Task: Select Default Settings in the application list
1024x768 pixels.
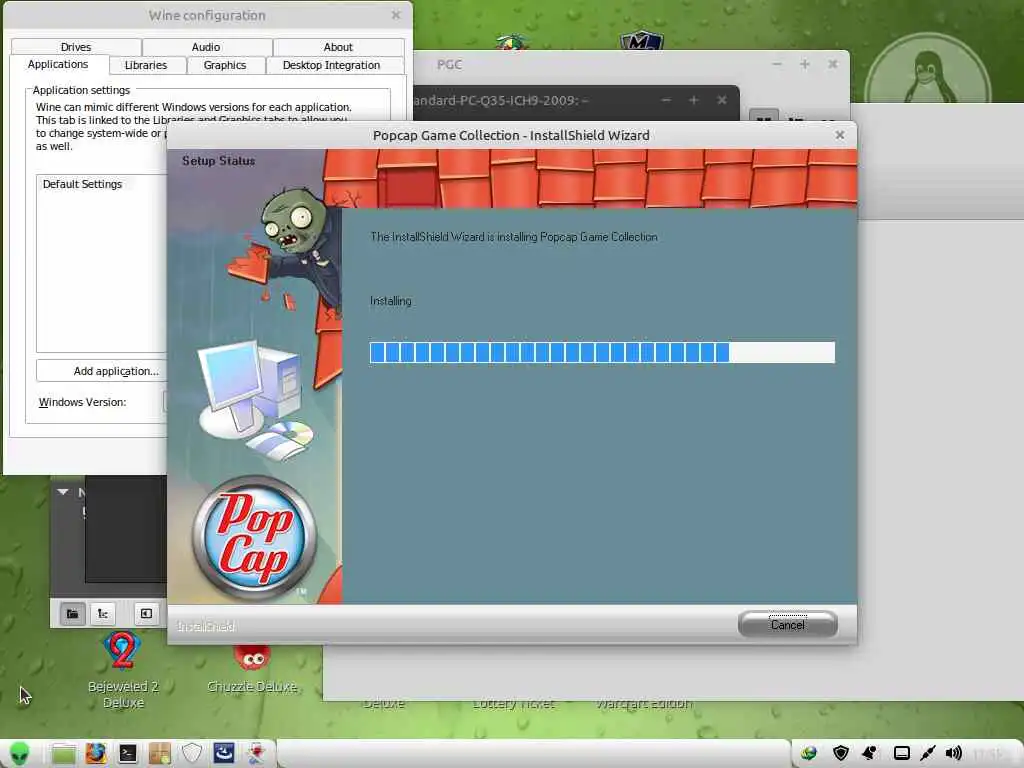Action: [x=82, y=184]
